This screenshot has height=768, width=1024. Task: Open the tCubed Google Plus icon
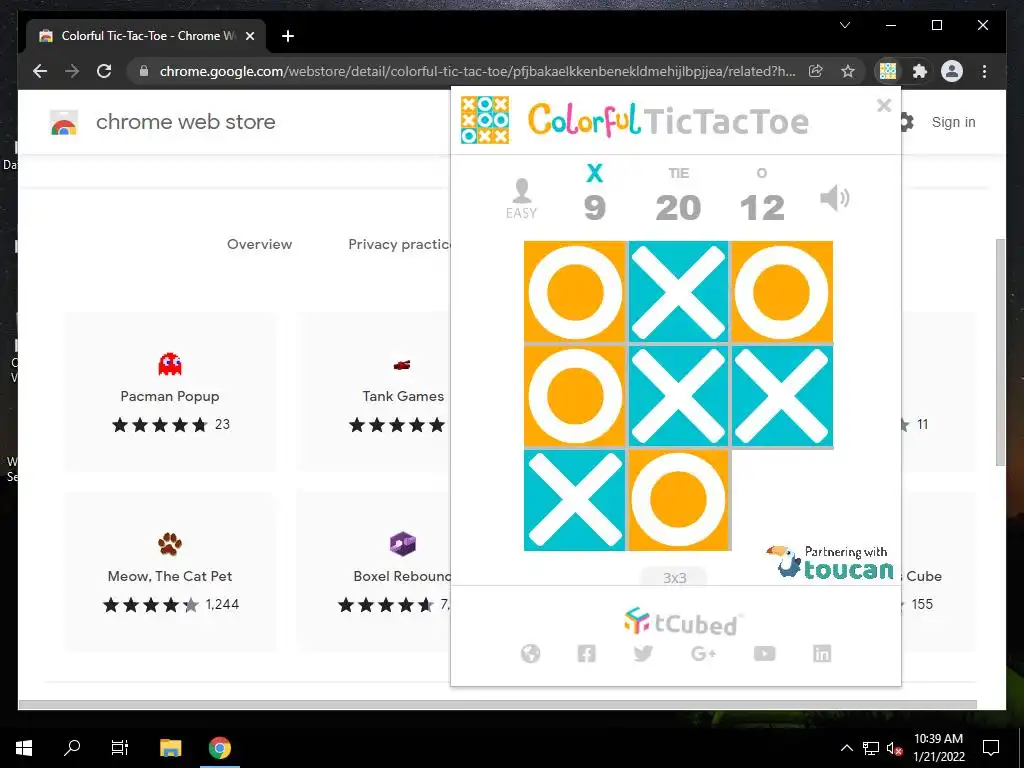pos(703,653)
